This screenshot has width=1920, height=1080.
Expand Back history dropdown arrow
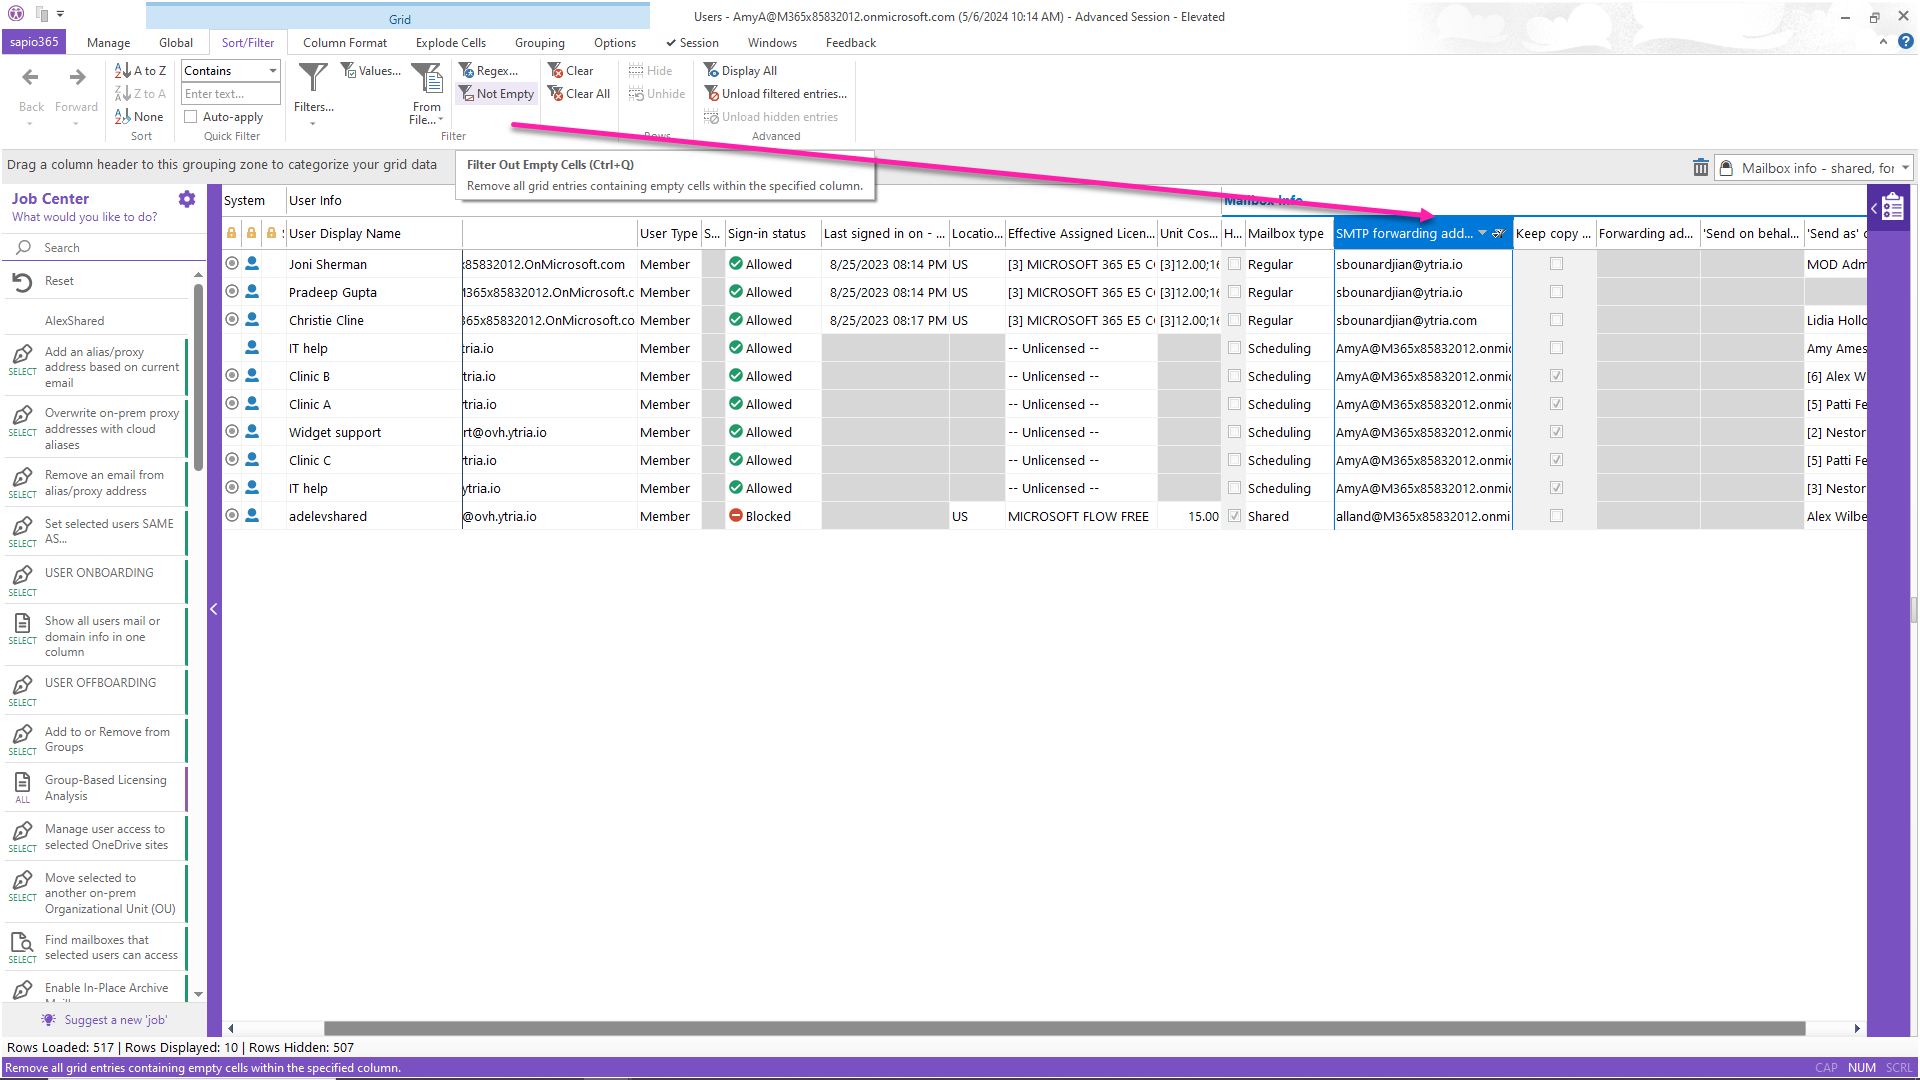click(x=31, y=123)
